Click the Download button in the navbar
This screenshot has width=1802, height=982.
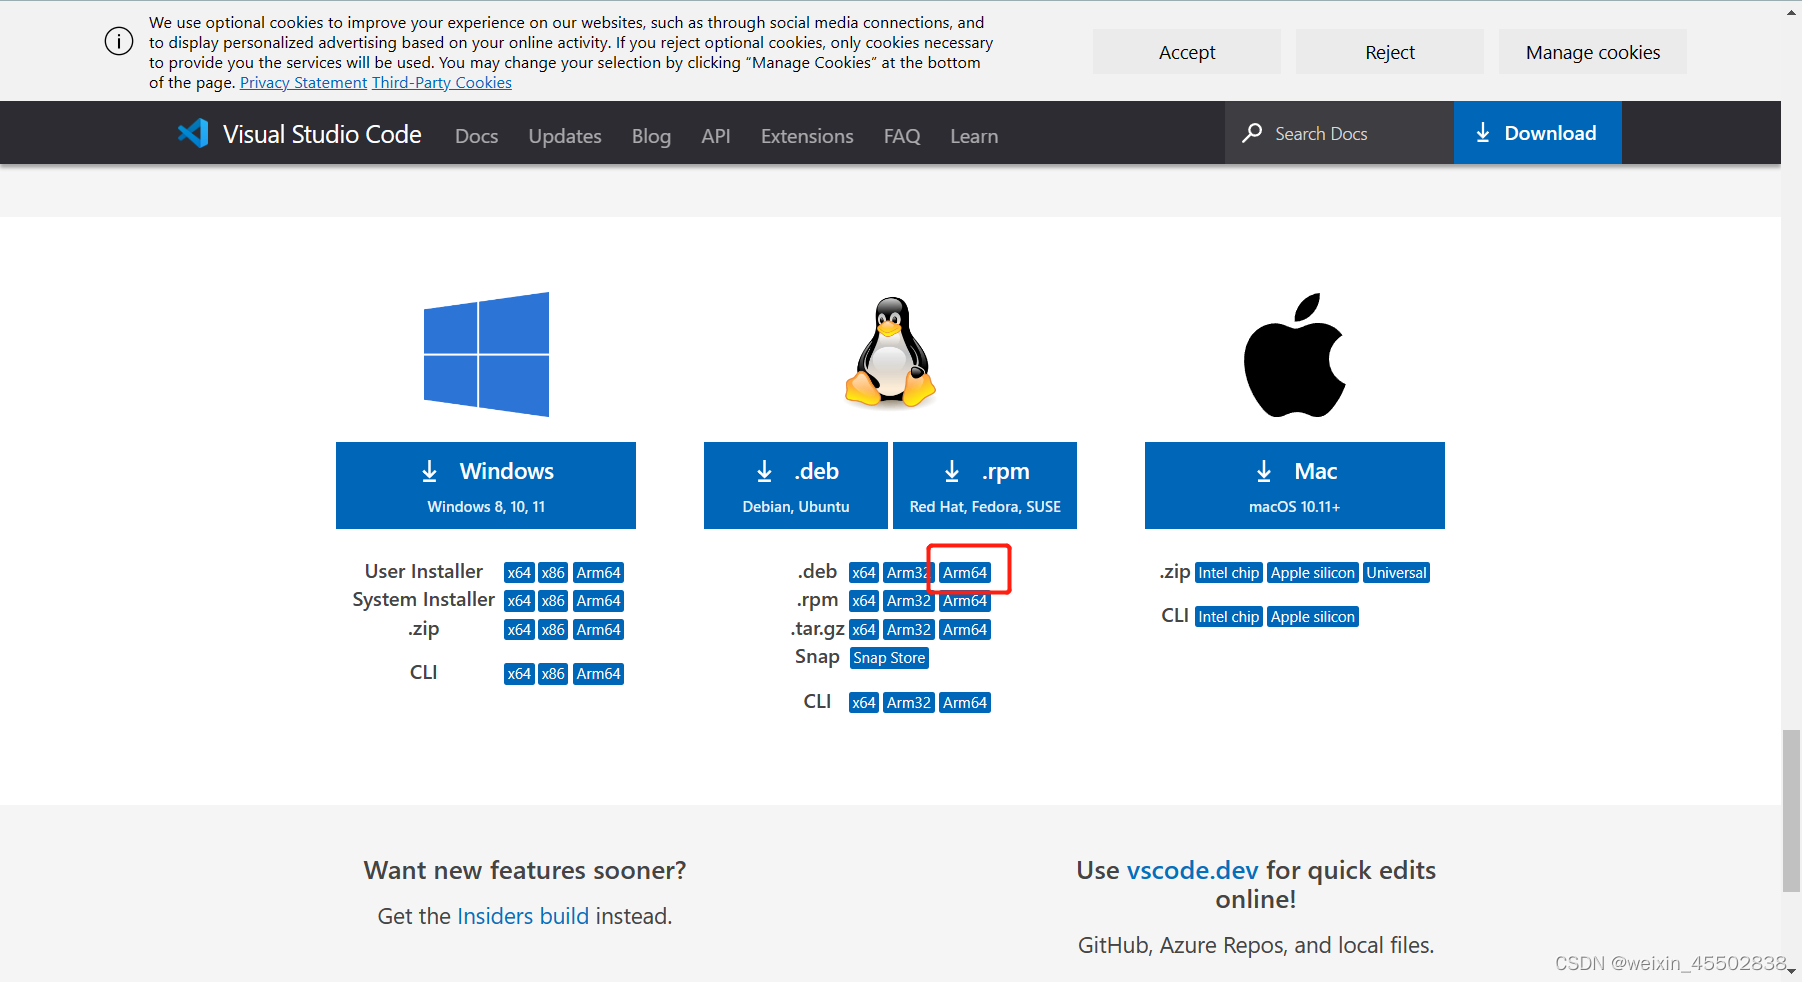point(1537,133)
